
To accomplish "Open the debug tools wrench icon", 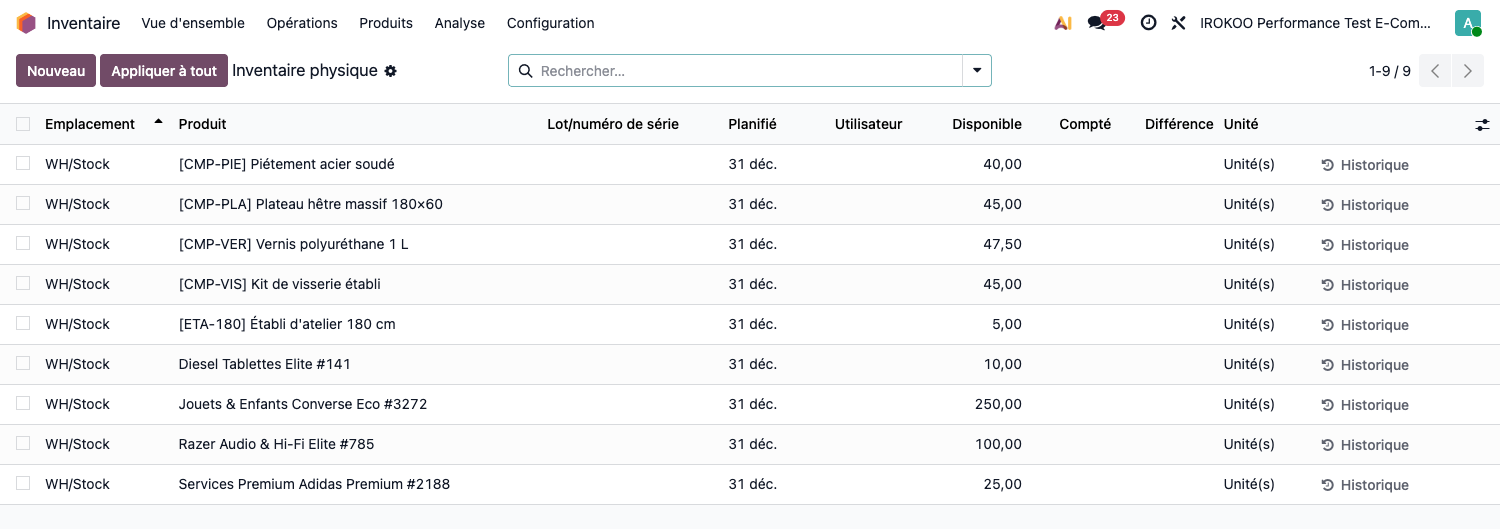I will coord(1178,23).
